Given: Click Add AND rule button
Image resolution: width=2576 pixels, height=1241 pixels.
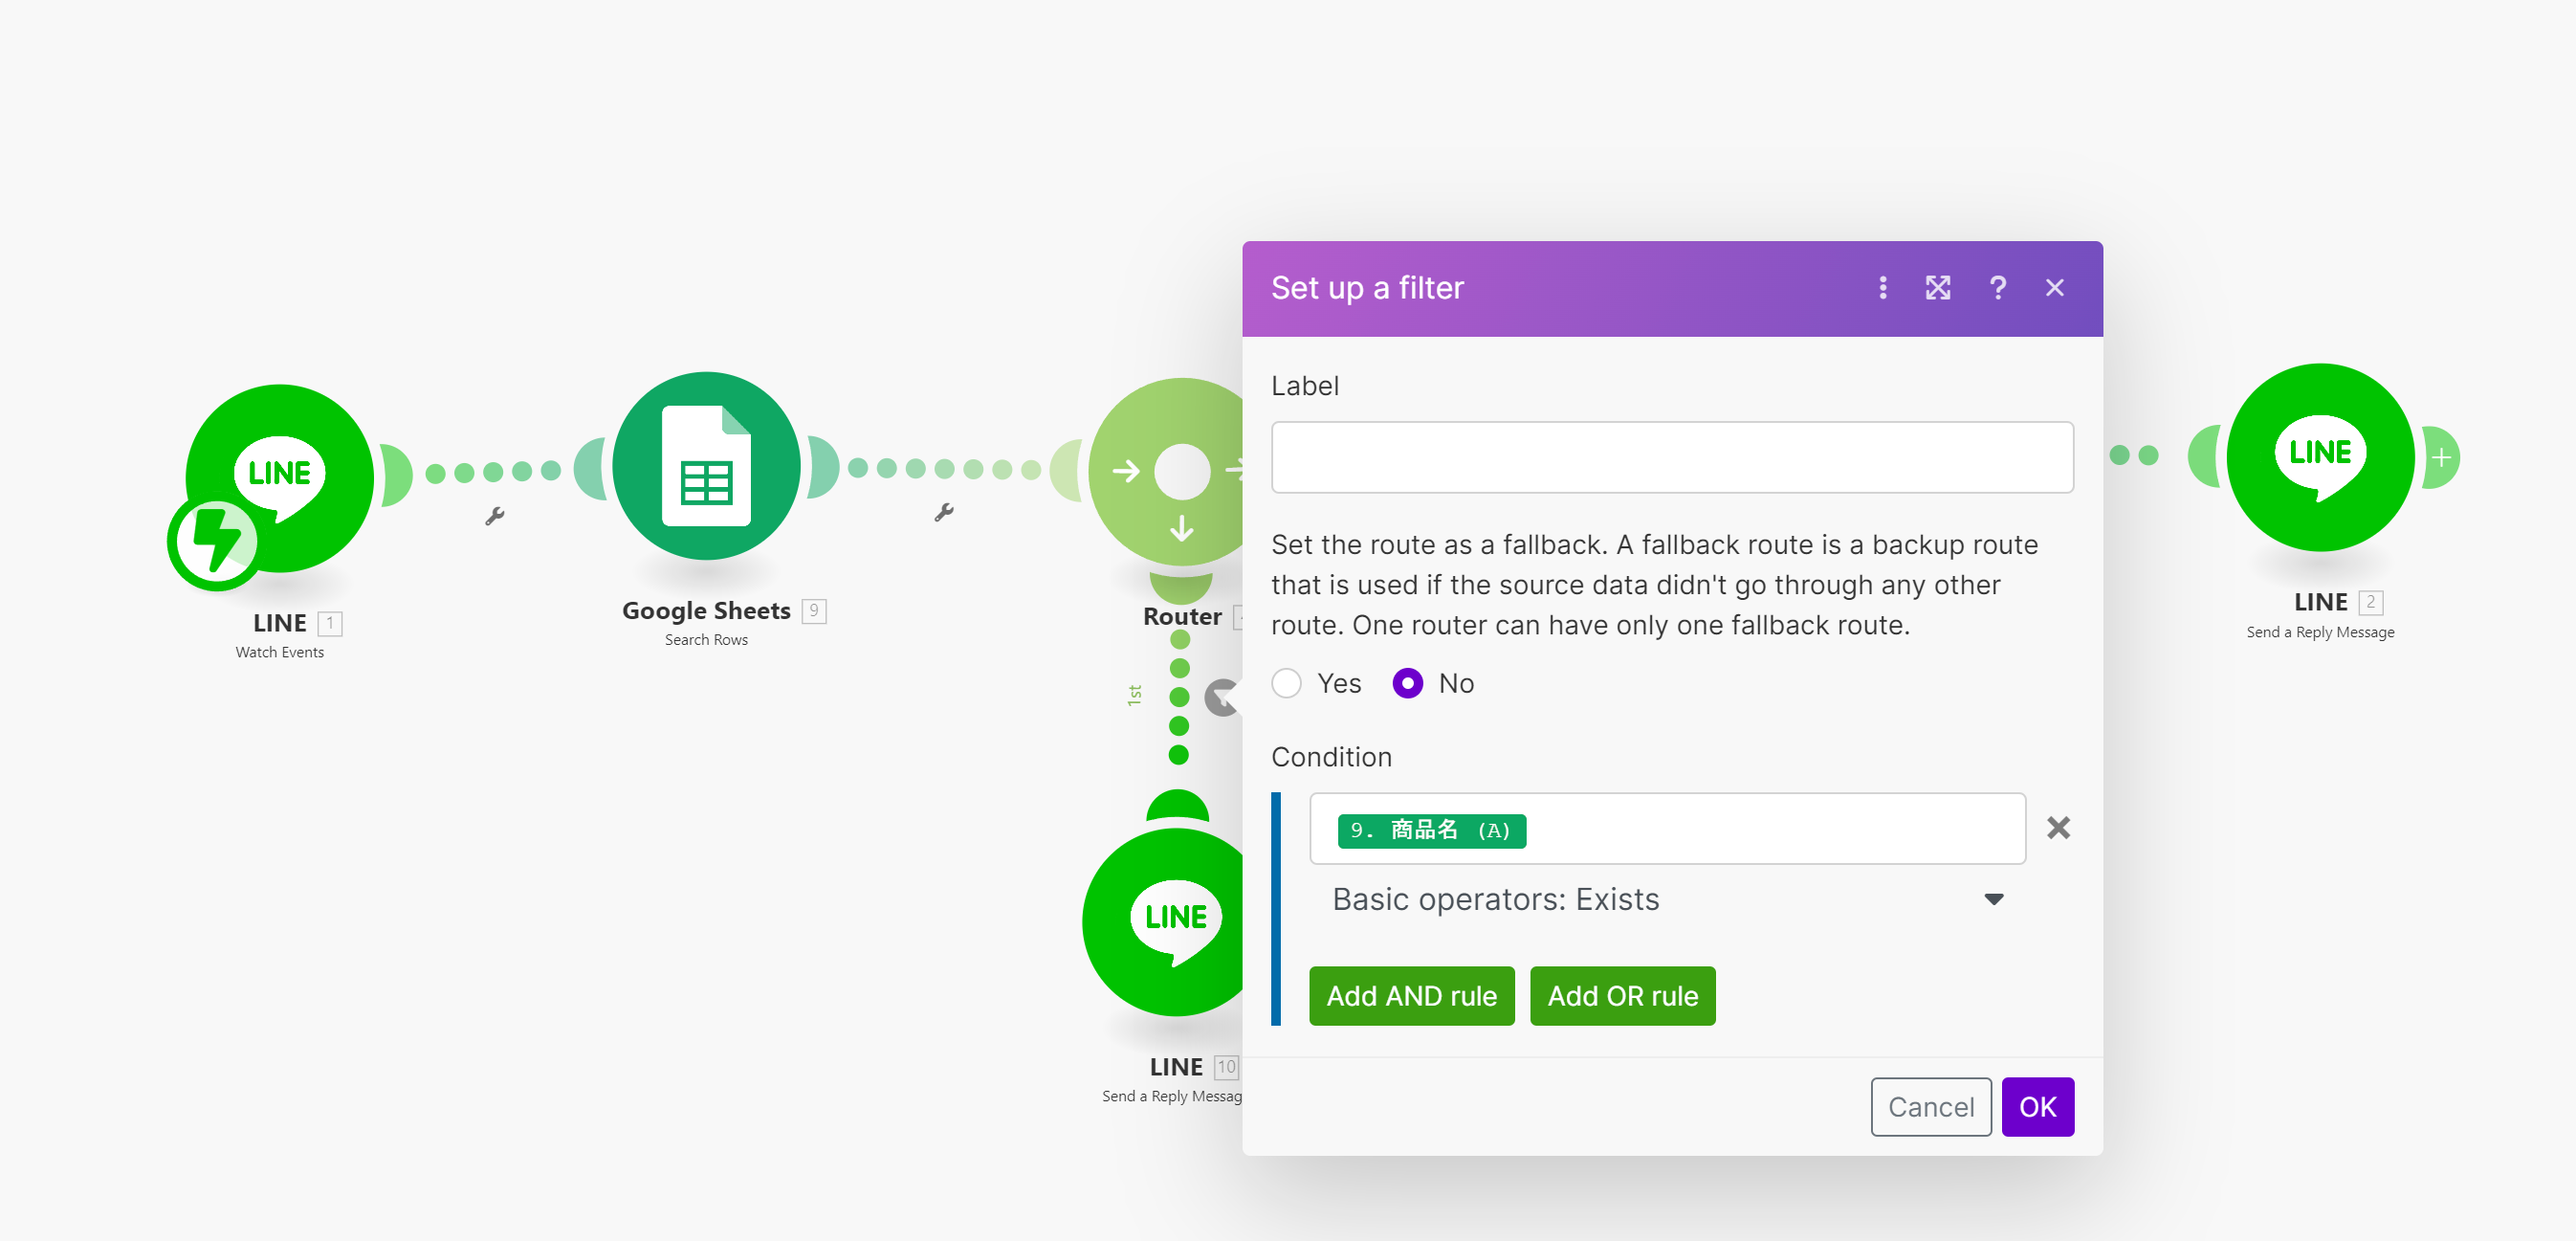Looking at the screenshot, I should pyautogui.click(x=1411, y=995).
